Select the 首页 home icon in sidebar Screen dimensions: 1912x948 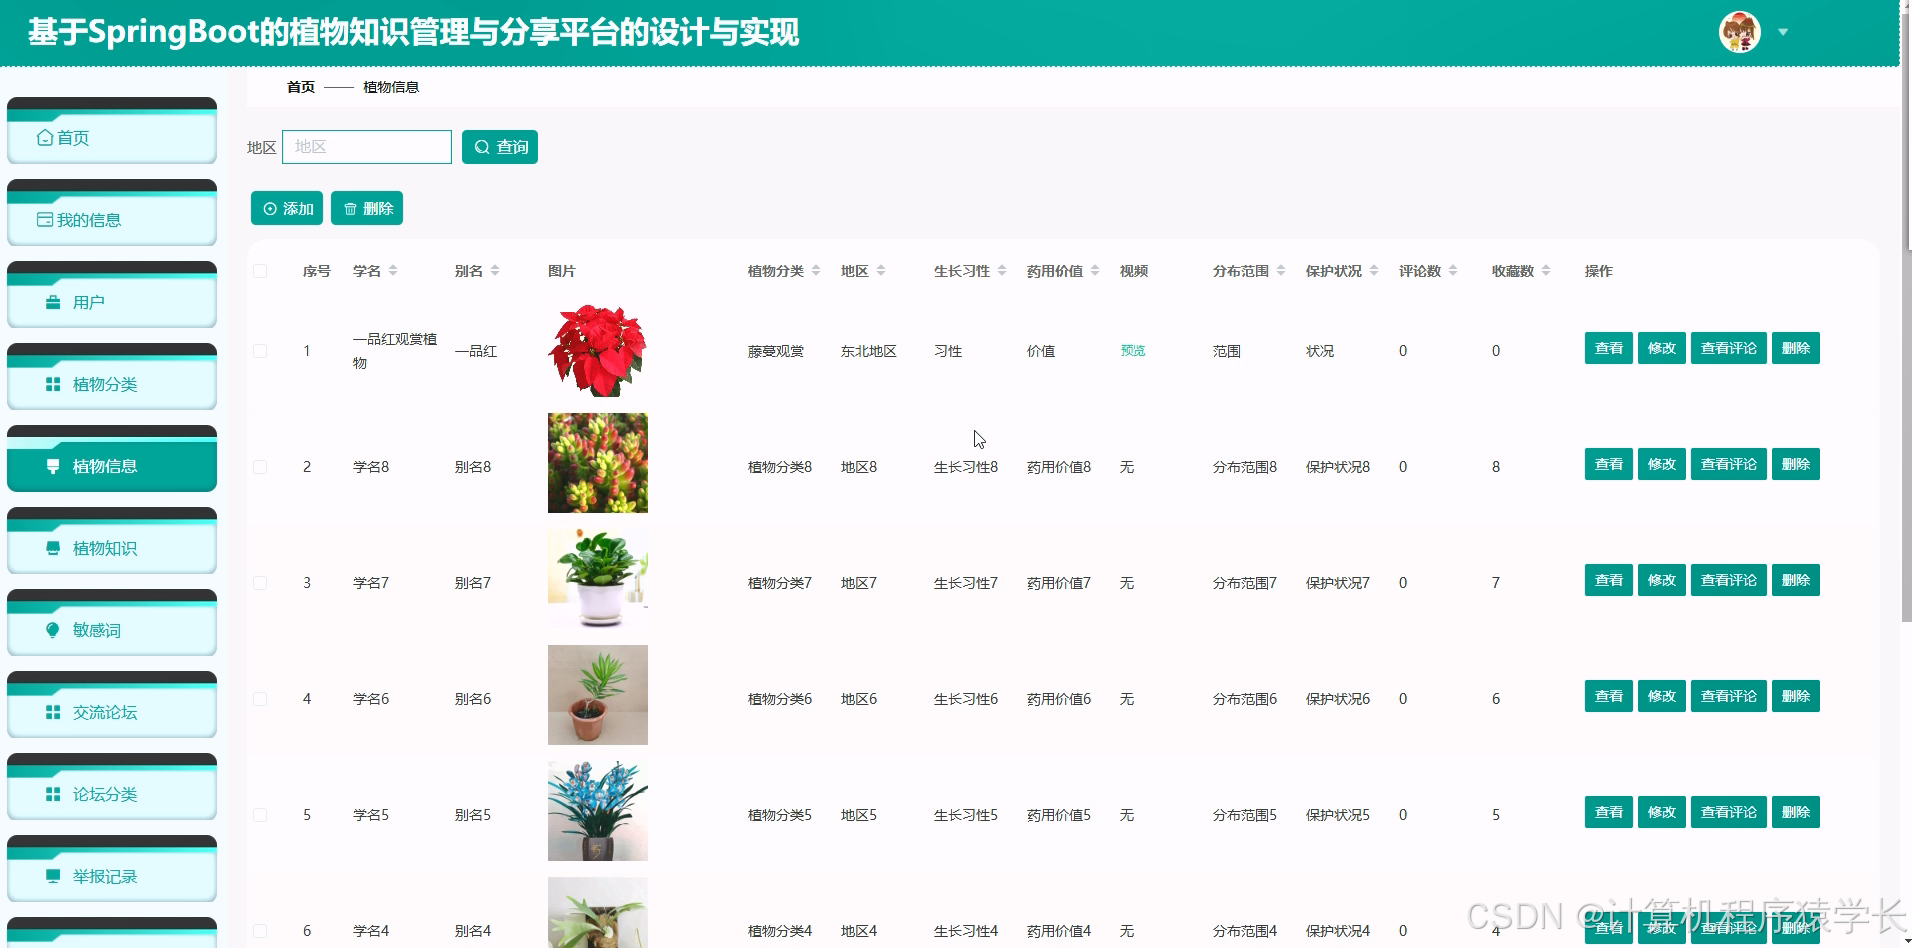tap(45, 138)
